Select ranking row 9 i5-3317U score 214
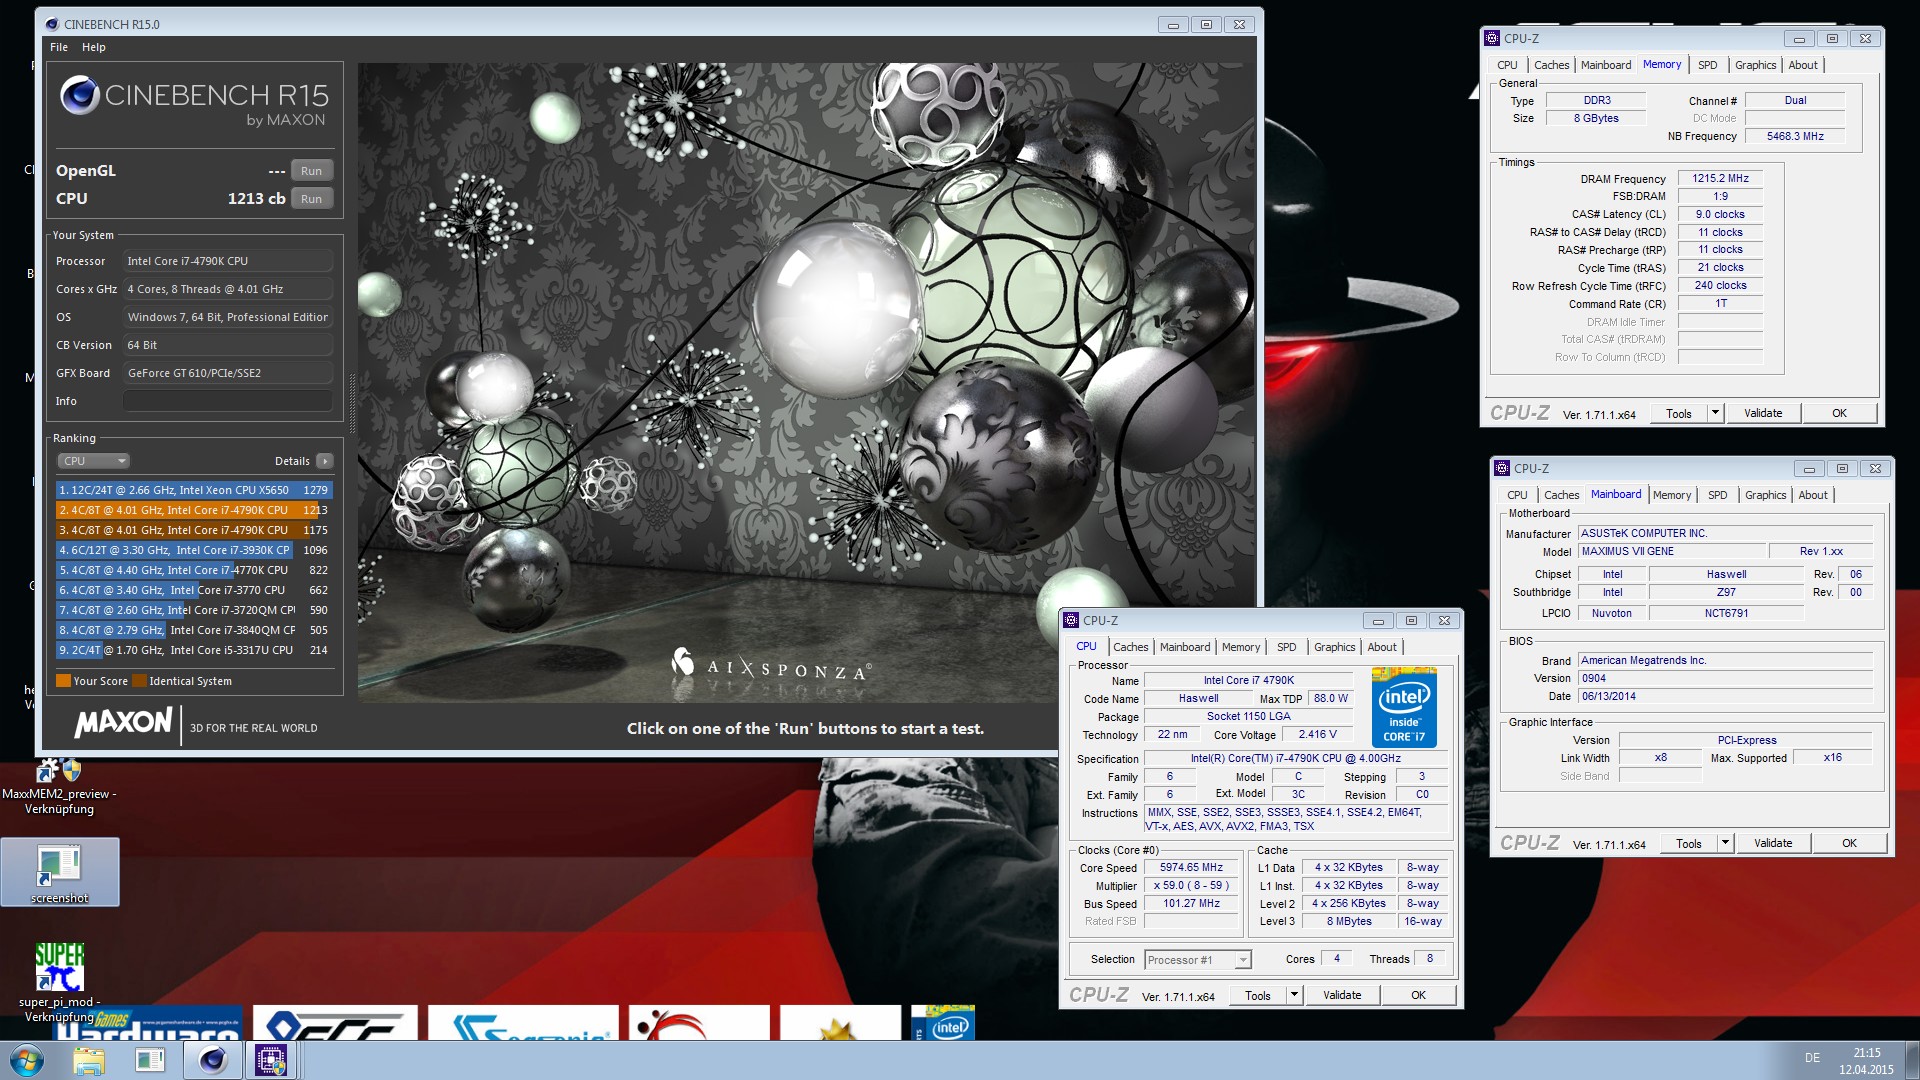Image resolution: width=1920 pixels, height=1080 pixels. 194,650
